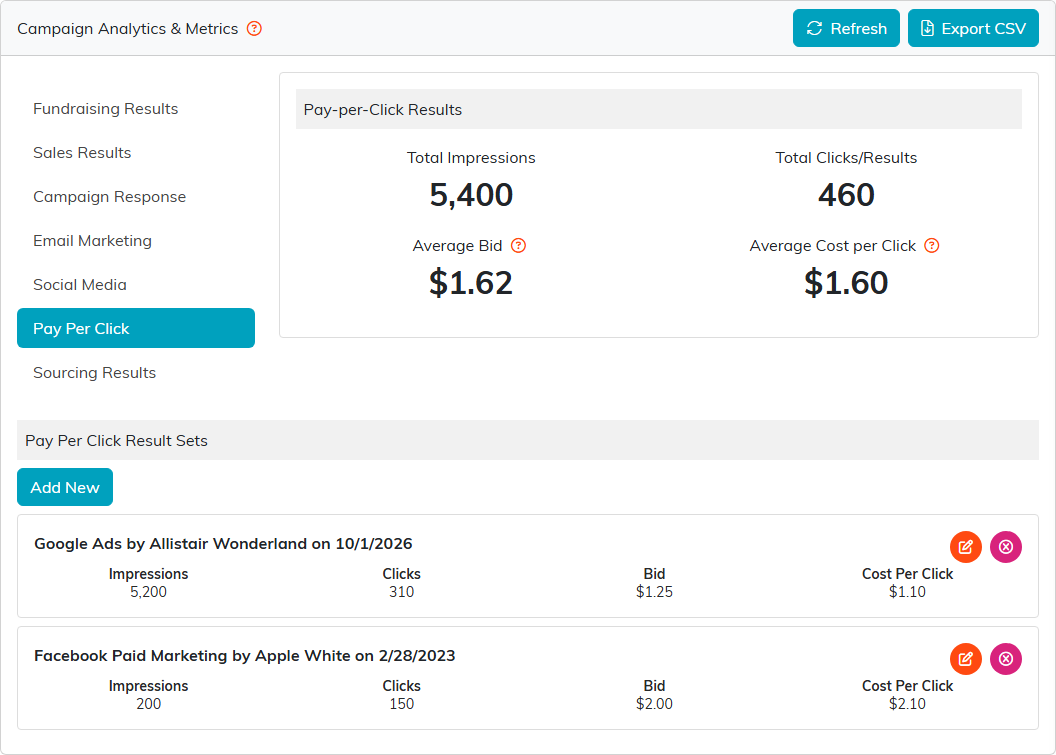
Task: Click the Average Bid value $1.62
Action: tap(471, 283)
